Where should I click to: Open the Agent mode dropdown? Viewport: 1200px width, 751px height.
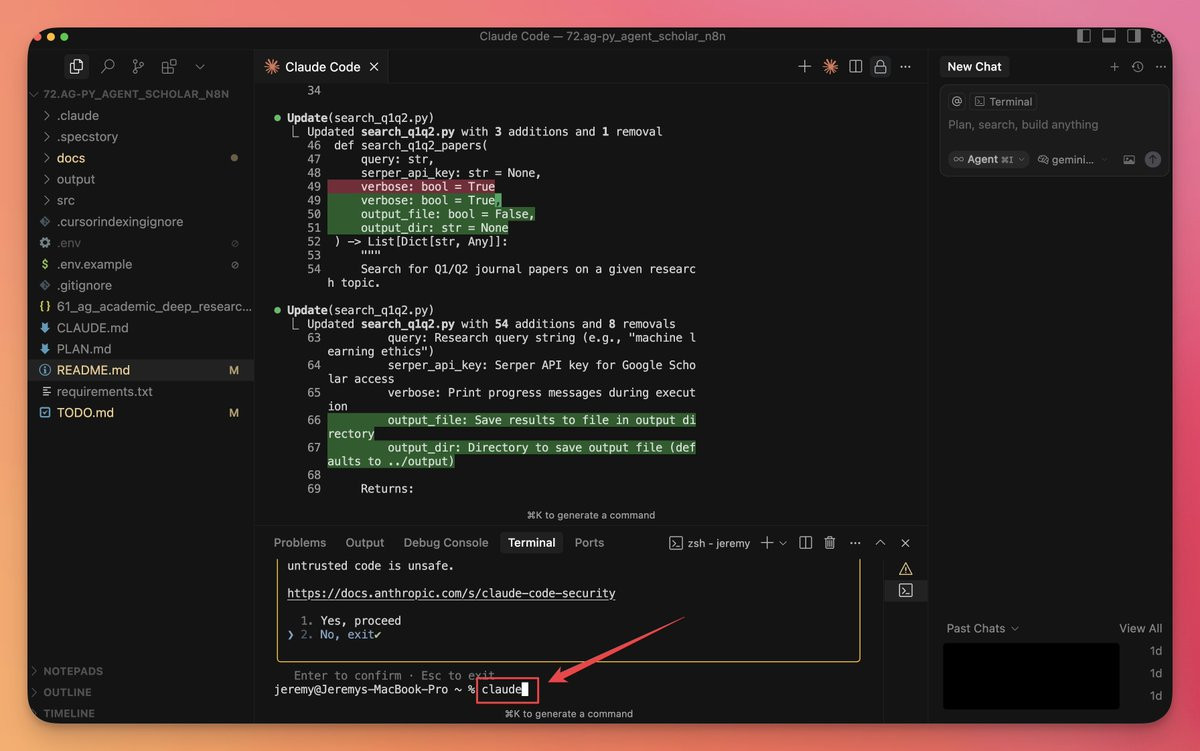coord(989,159)
